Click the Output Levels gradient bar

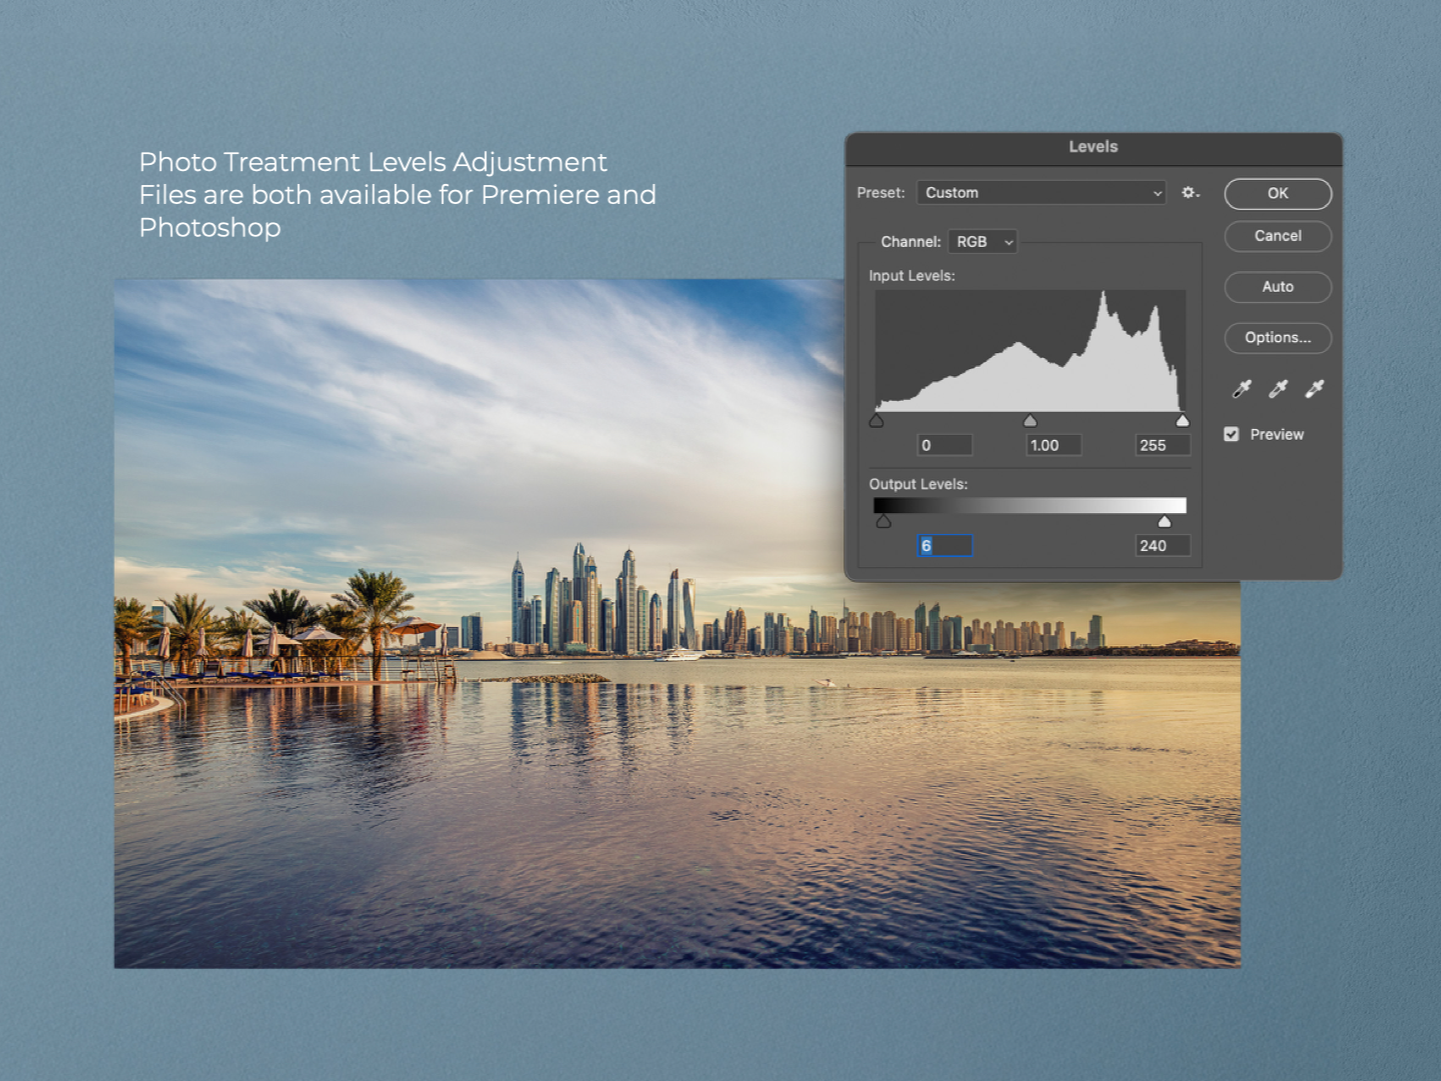pyautogui.click(x=1030, y=505)
